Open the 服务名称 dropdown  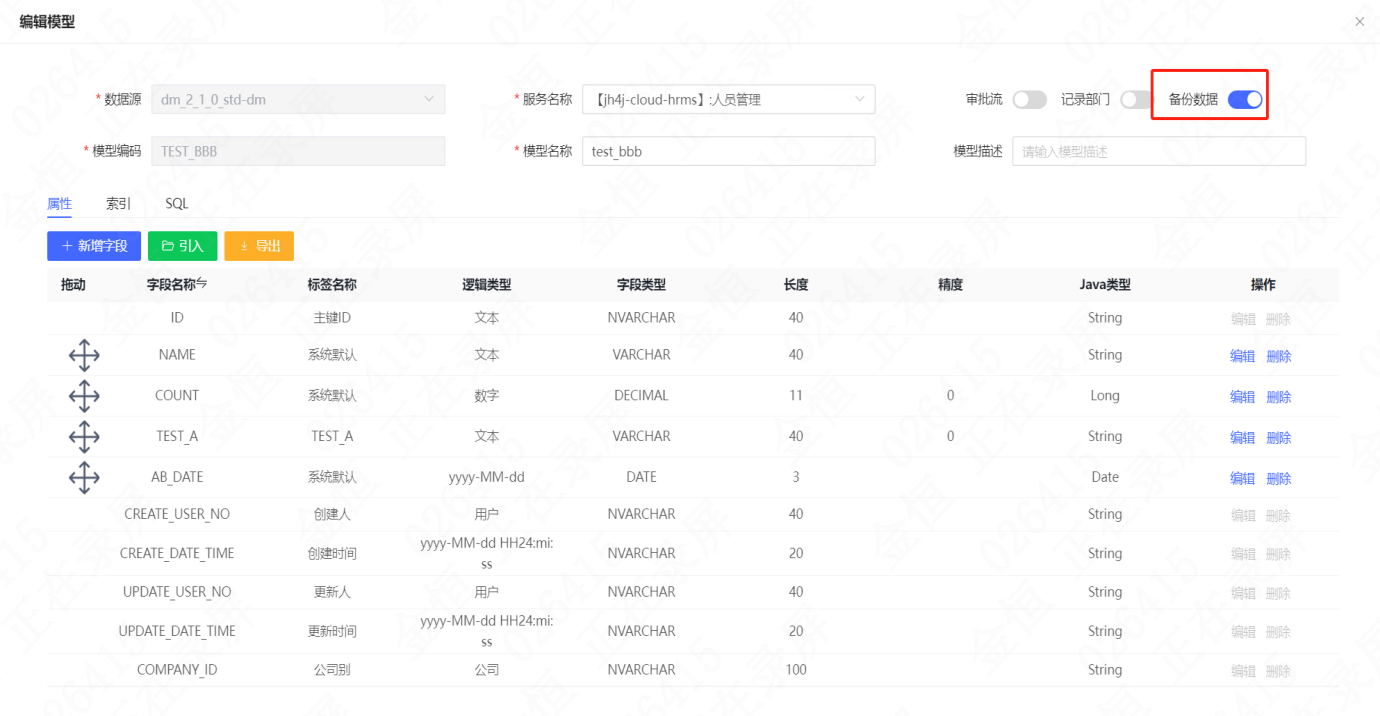(x=728, y=99)
